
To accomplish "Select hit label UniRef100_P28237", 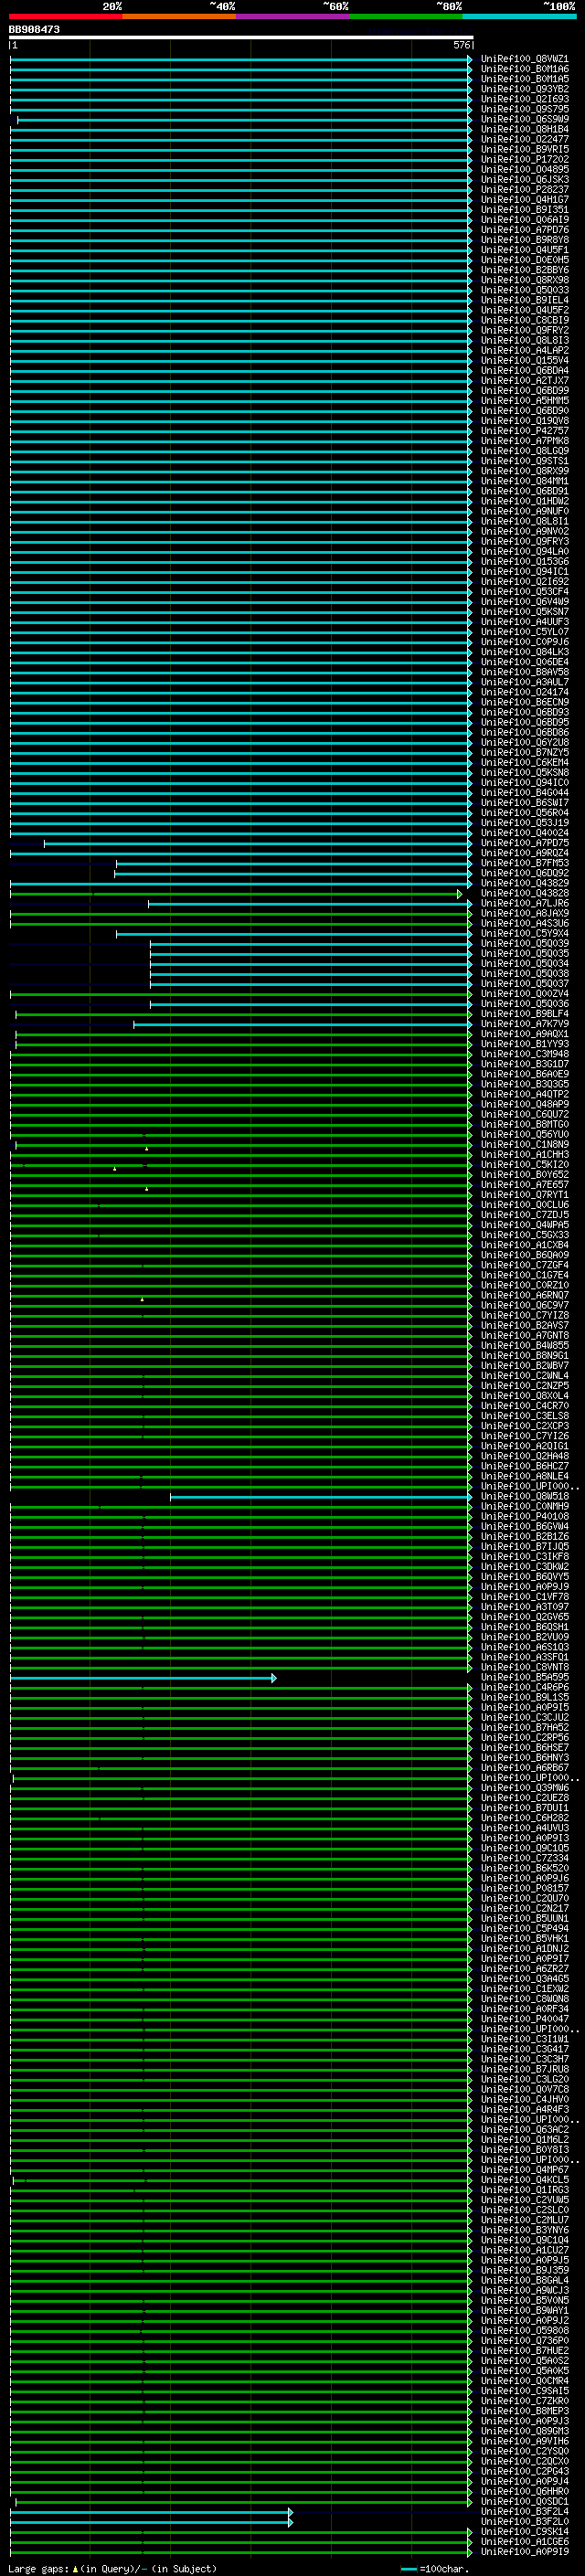I will (524, 190).
